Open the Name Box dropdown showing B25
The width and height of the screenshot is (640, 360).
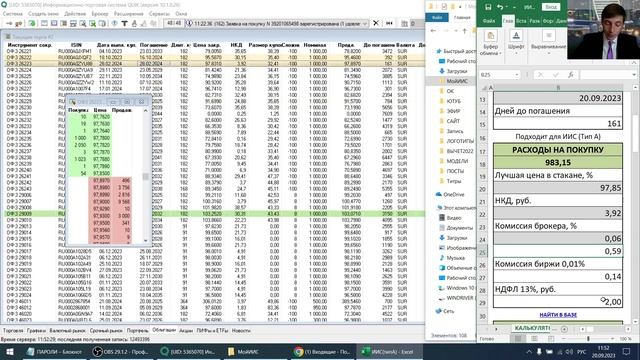[517, 75]
